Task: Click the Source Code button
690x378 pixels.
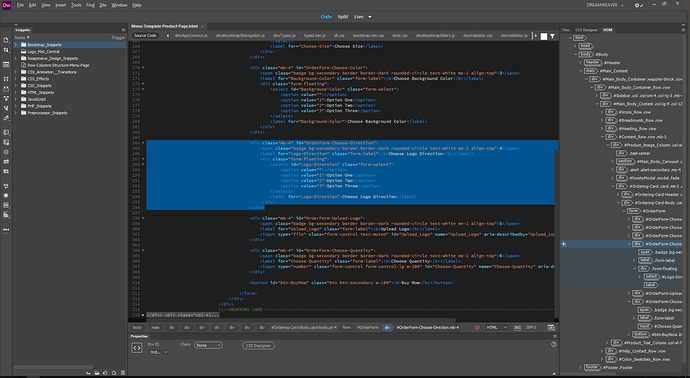Action: [x=145, y=36]
